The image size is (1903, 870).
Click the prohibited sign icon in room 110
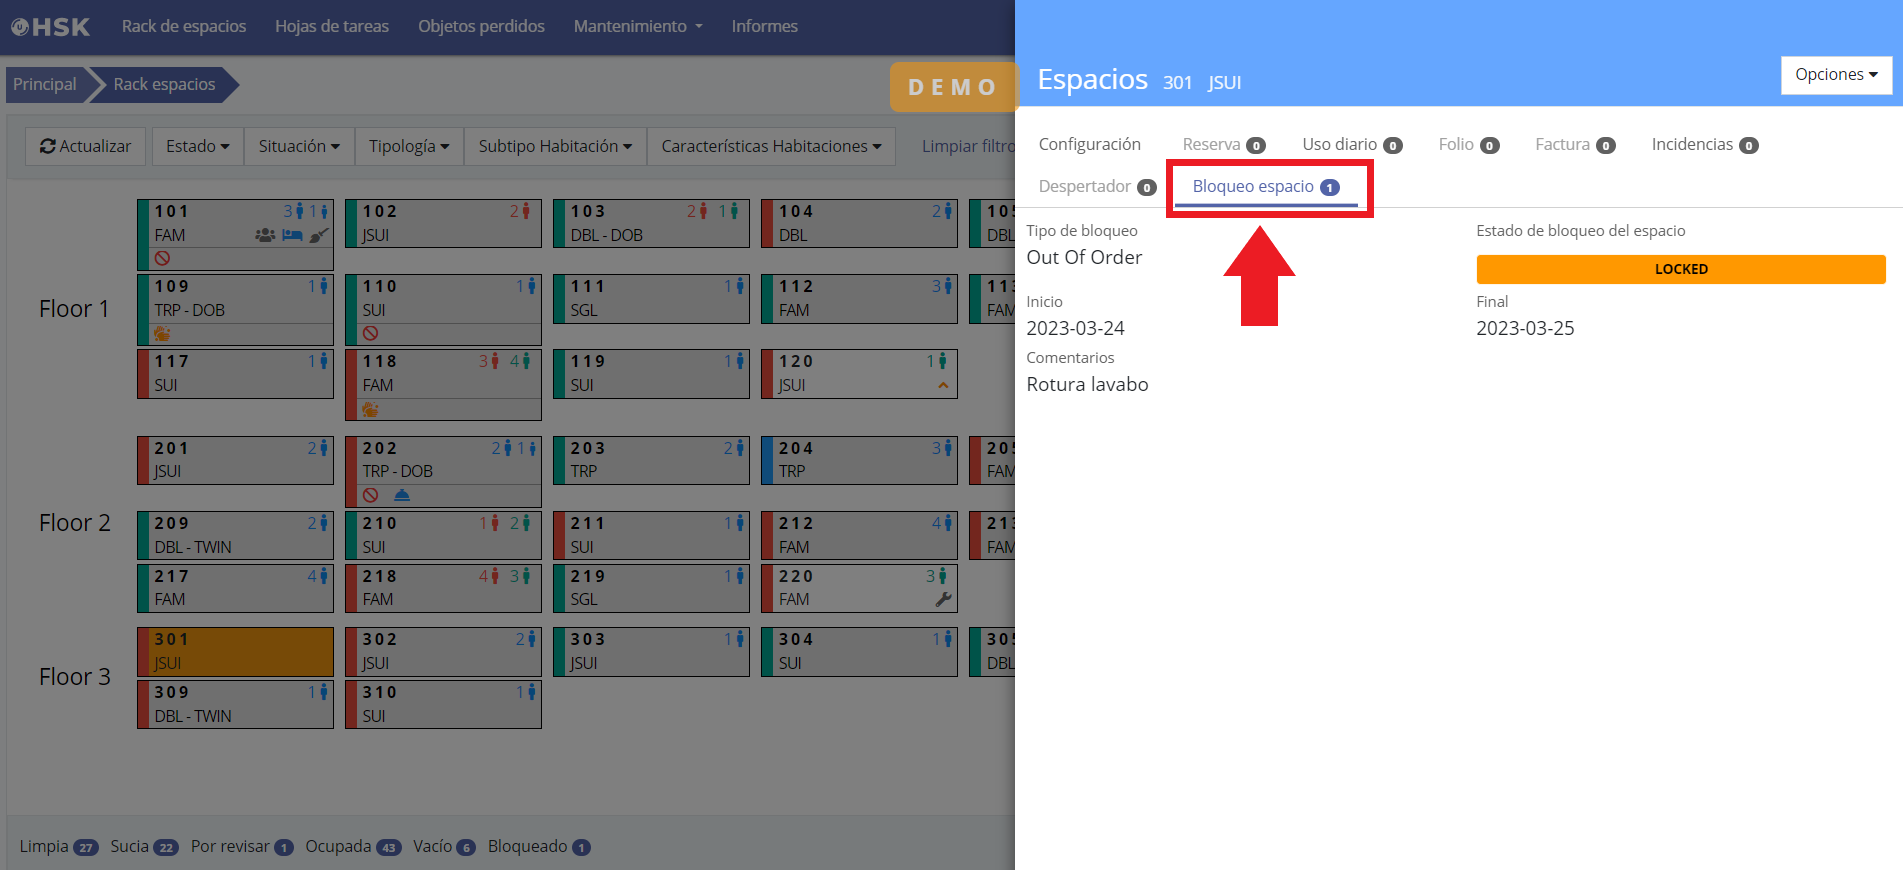371,334
